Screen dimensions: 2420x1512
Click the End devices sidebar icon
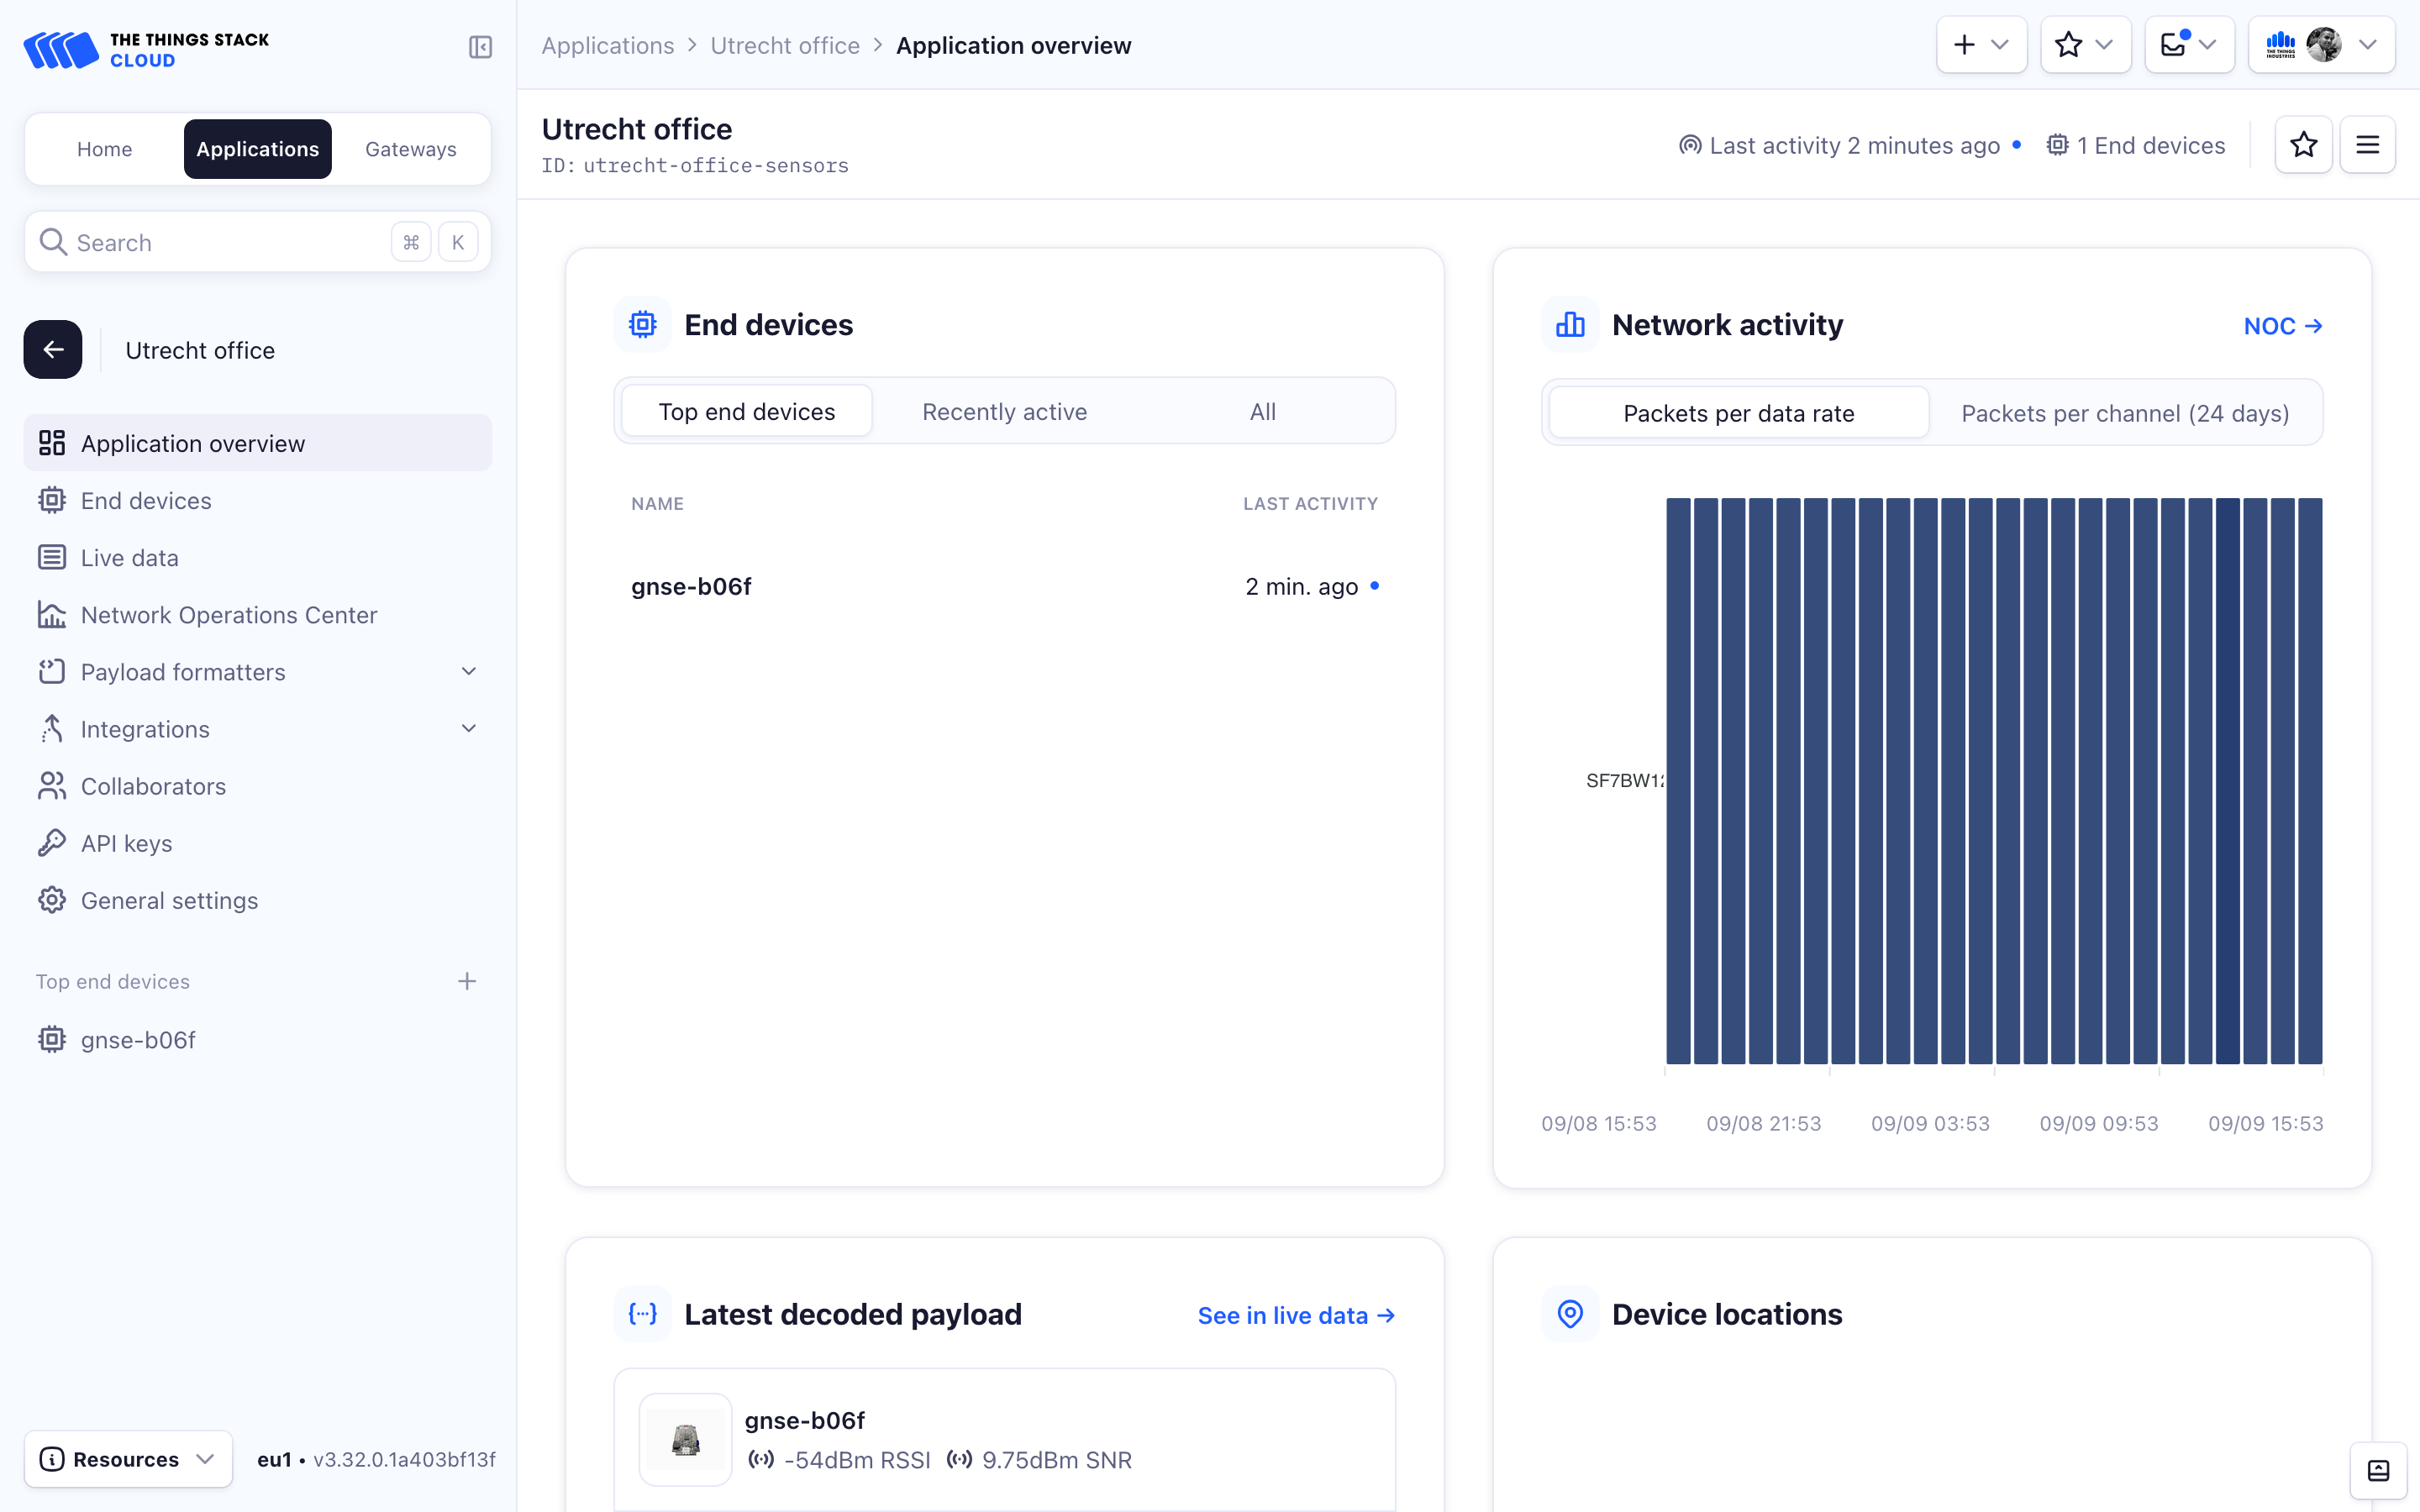pos(52,500)
